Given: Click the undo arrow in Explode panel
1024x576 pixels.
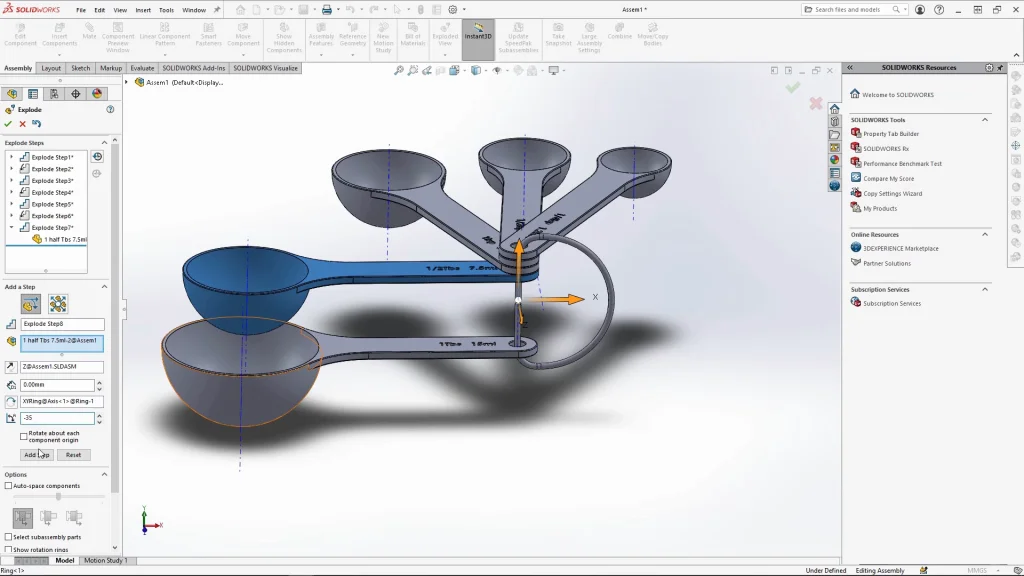Looking at the screenshot, I should coord(37,124).
